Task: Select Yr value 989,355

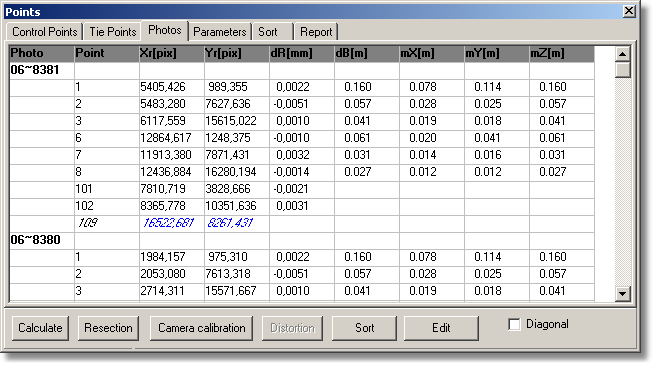Action: [x=228, y=87]
